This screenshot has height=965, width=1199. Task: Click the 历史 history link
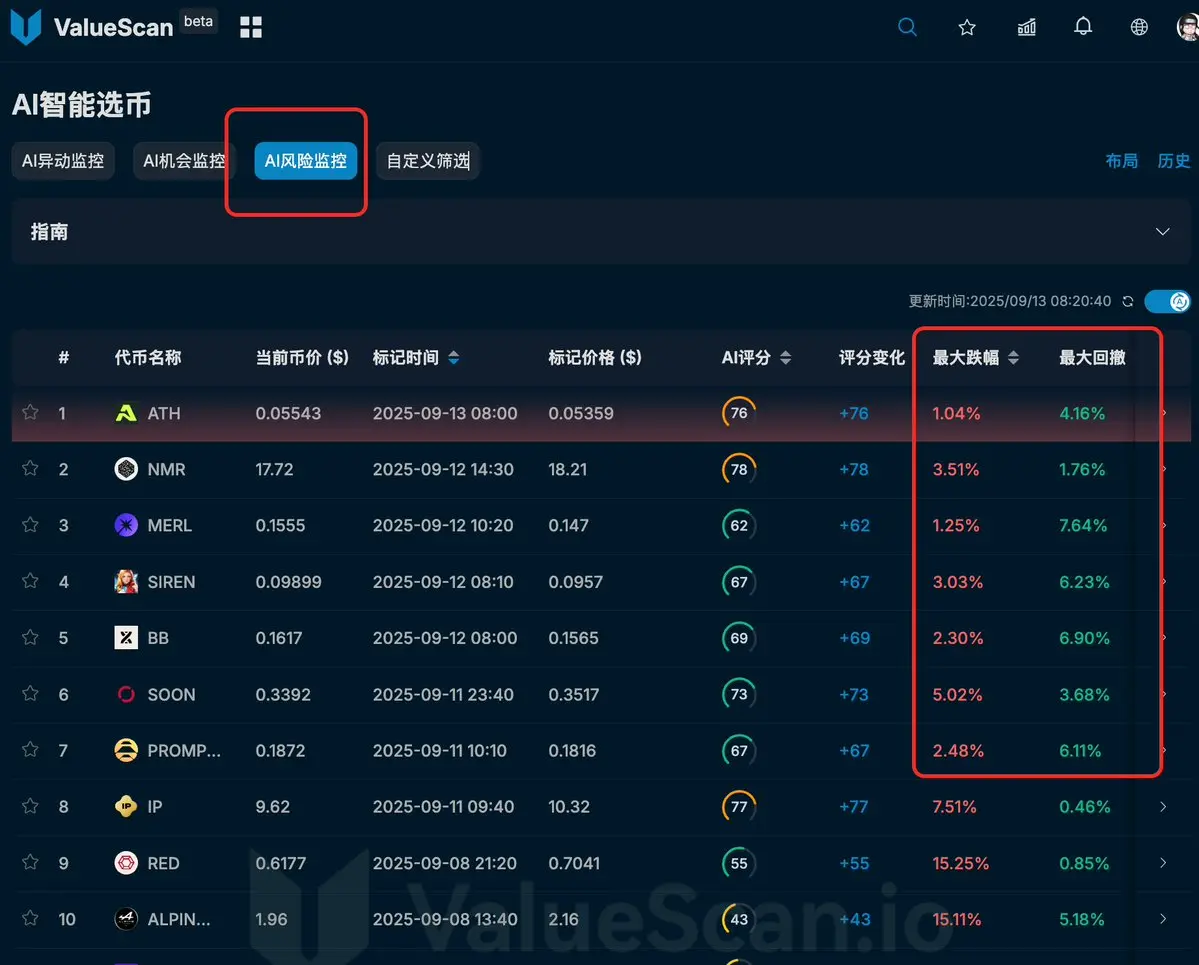[x=1174, y=161]
